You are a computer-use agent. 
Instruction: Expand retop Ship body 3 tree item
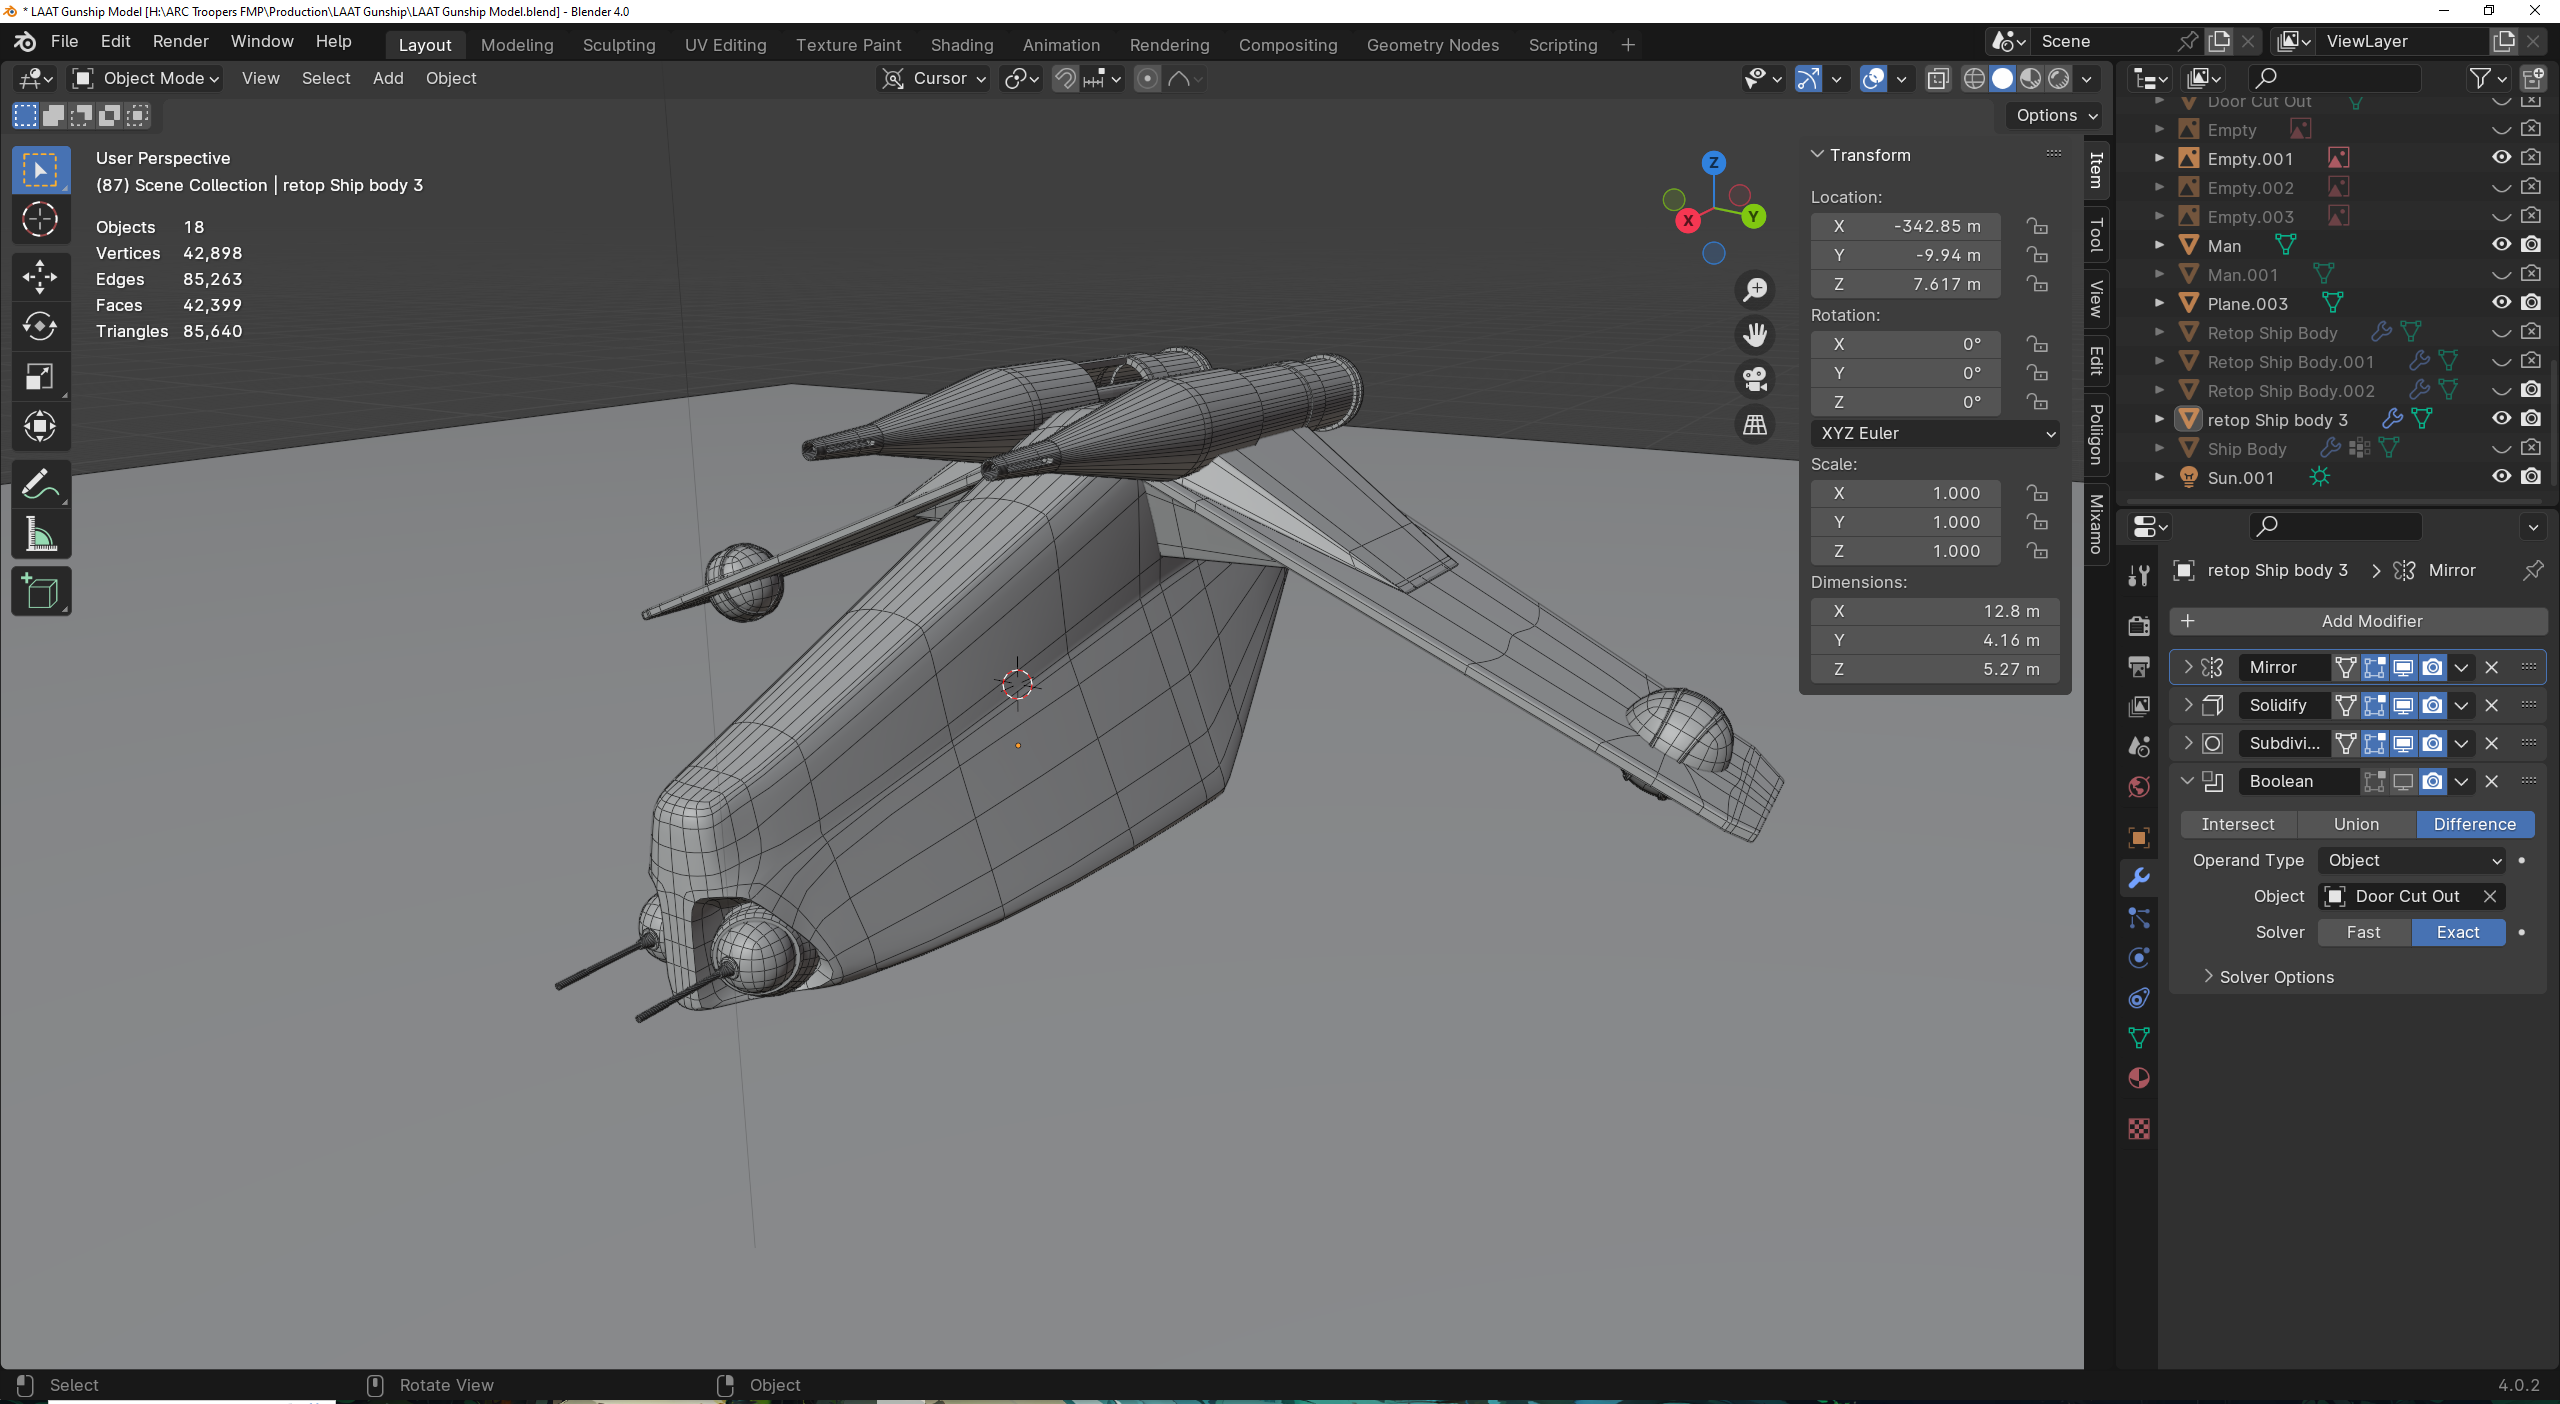pyautogui.click(x=2159, y=419)
